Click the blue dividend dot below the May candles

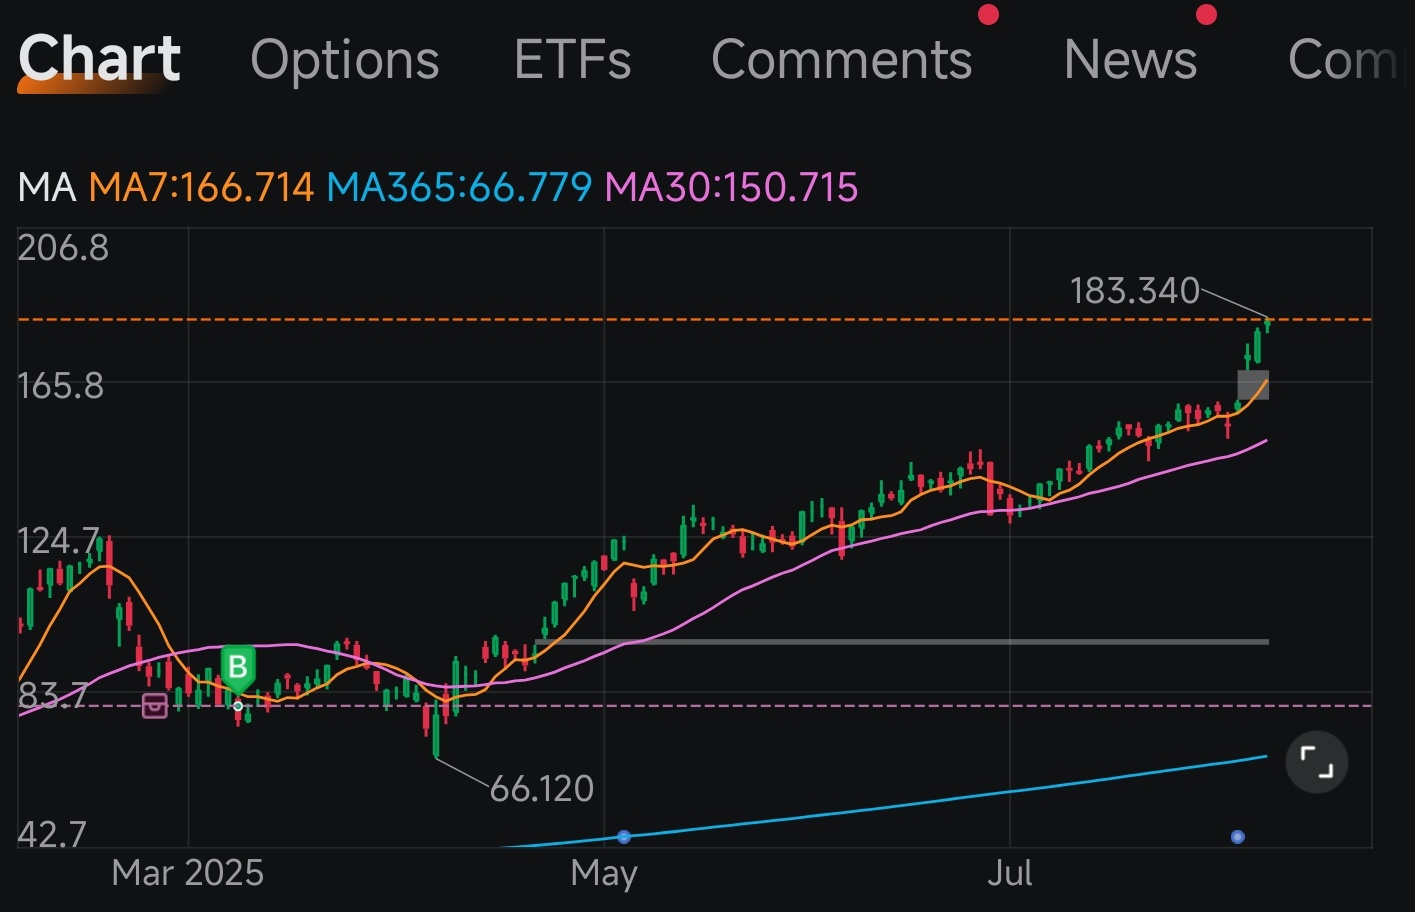tap(624, 836)
